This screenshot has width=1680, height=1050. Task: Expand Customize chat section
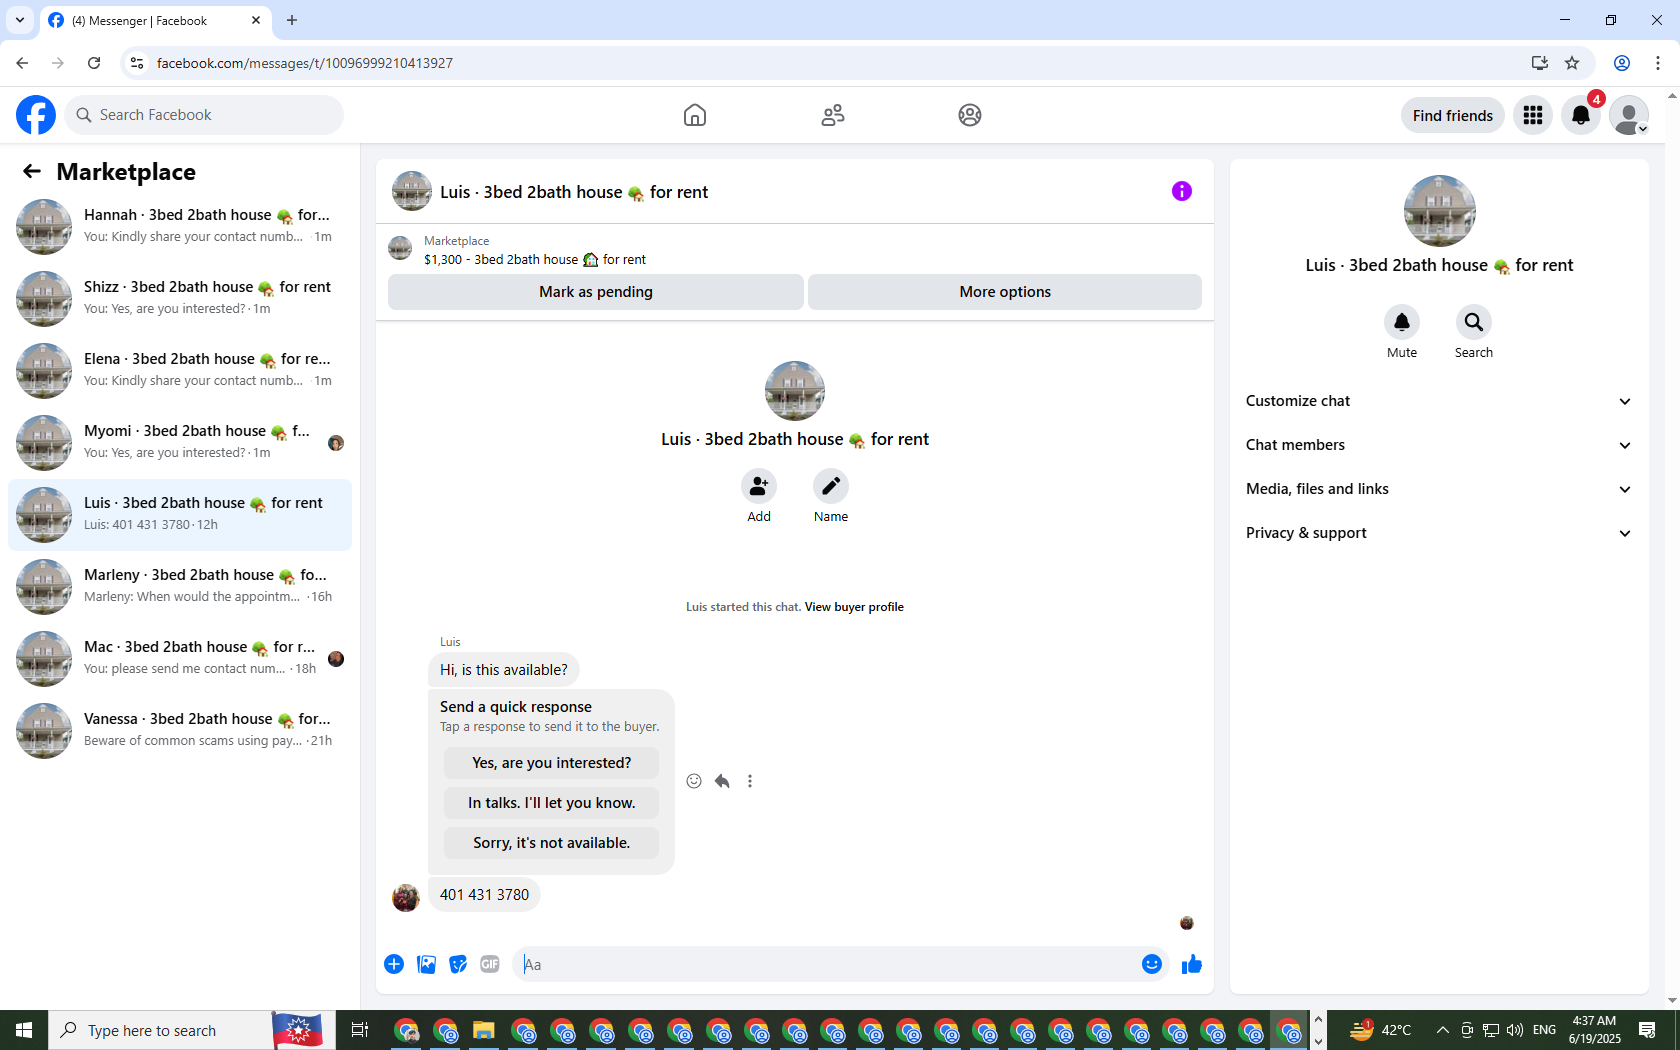coord(1439,401)
